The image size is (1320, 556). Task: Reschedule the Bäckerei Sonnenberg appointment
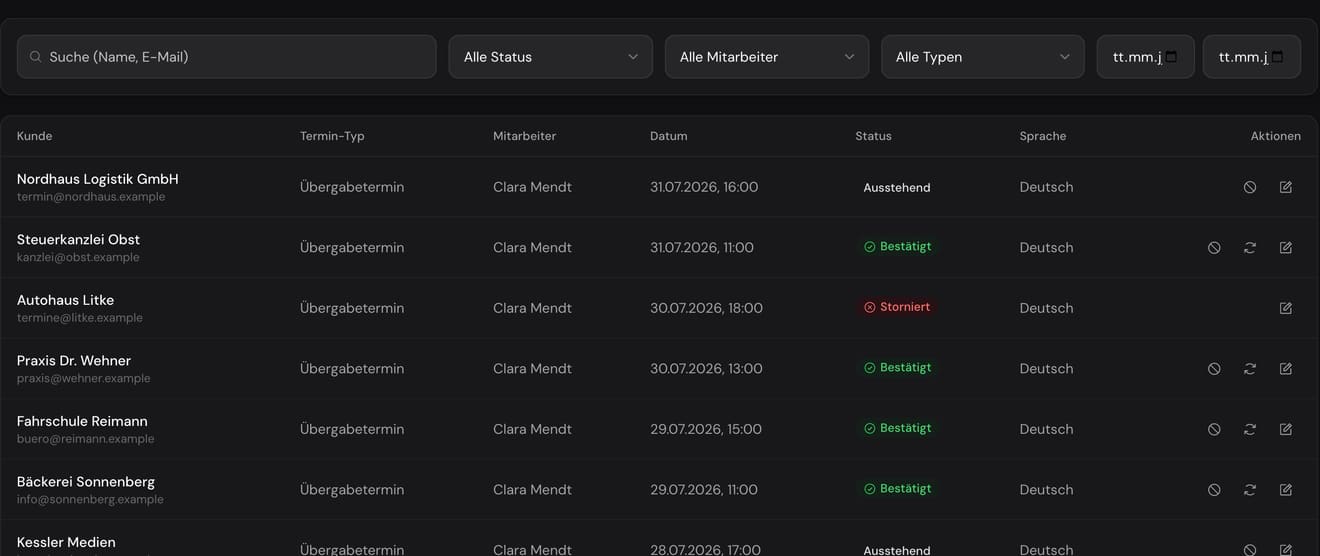(1250, 489)
